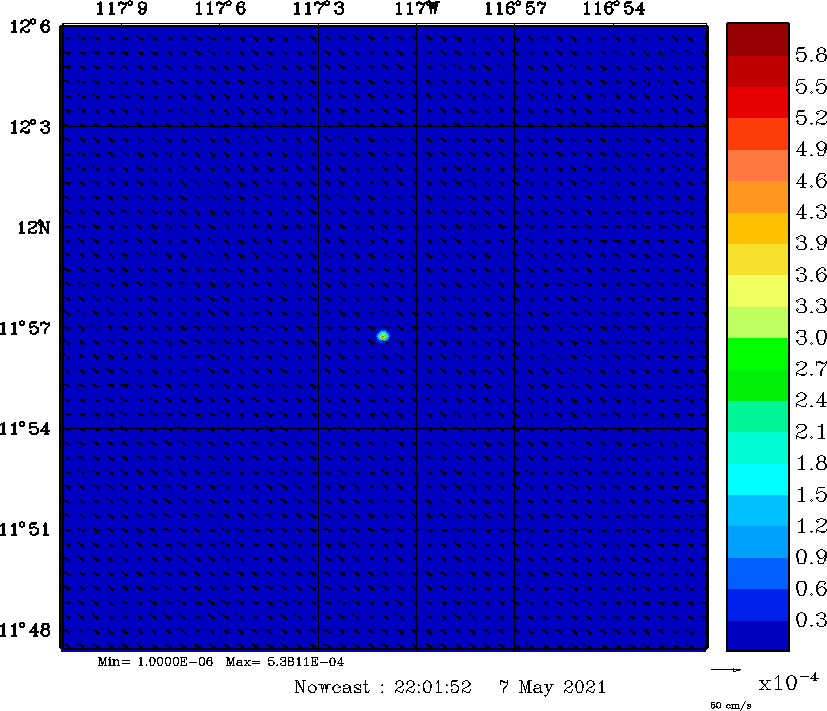827x711 pixels.
Task: Click the Min= 1.0000E-06 value text
Action: [x=156, y=662]
